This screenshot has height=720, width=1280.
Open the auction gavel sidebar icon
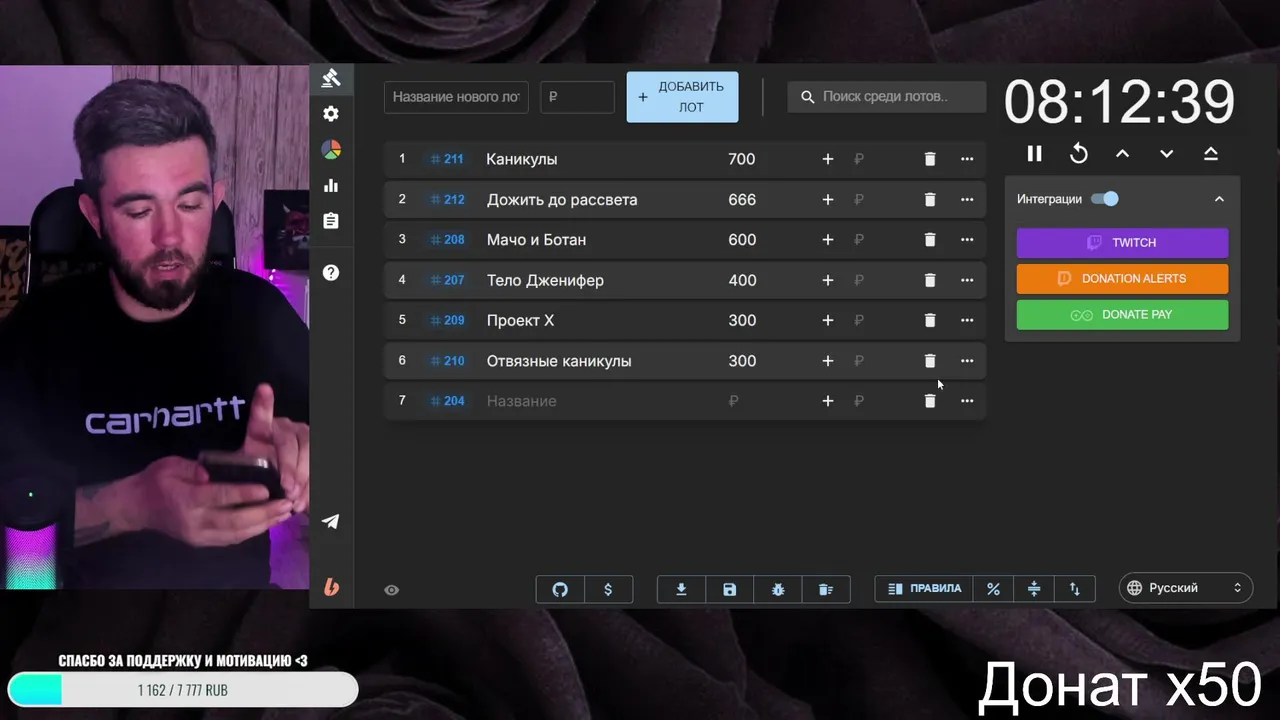331,78
